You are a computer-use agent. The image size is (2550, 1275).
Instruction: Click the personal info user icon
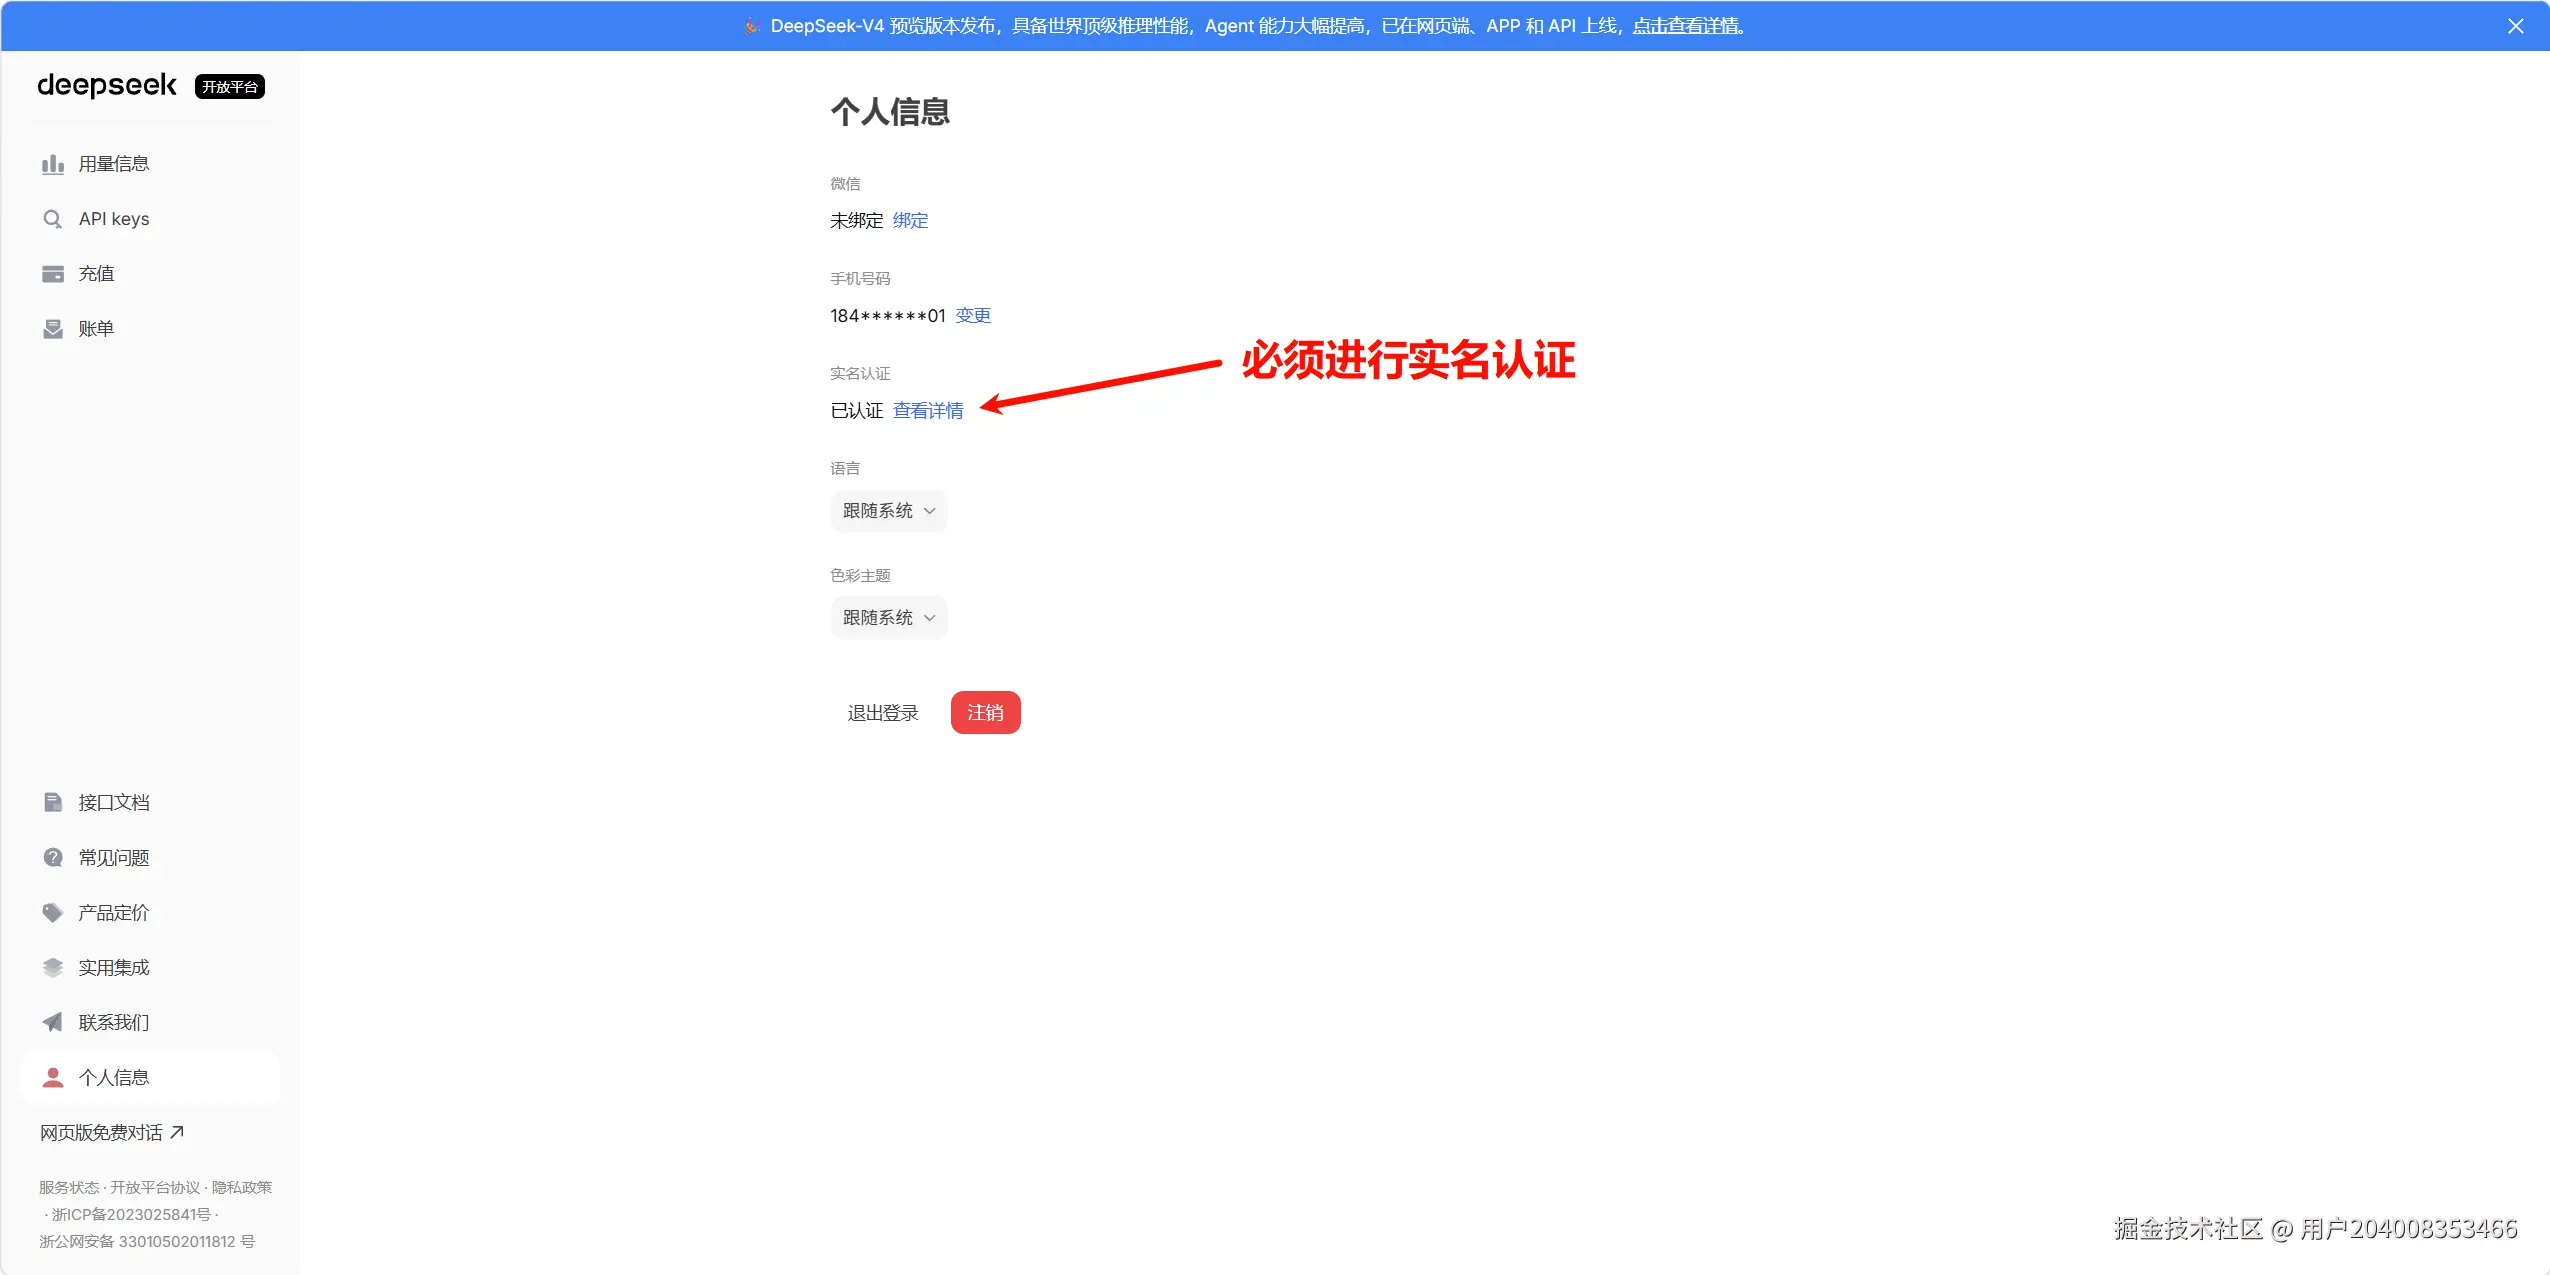click(53, 1077)
